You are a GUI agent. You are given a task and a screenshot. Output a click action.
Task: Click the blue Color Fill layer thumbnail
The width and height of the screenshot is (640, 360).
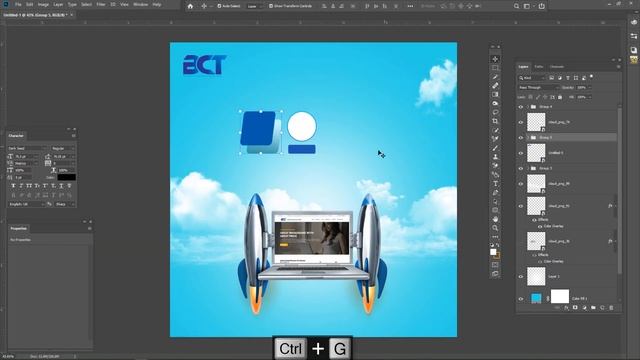coord(536,298)
